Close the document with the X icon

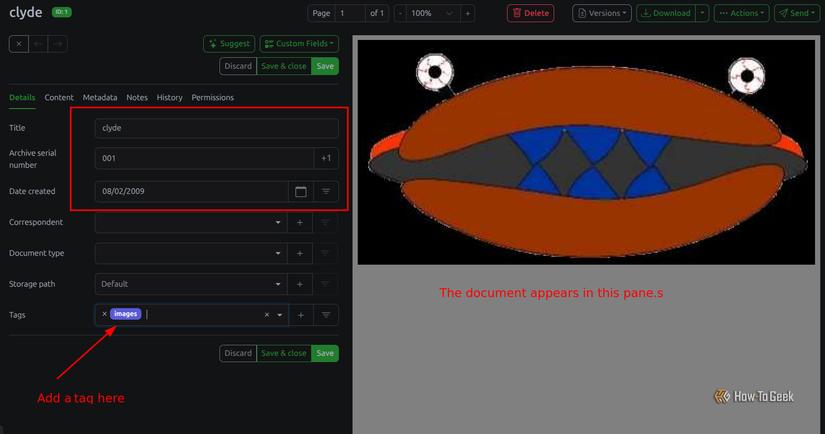click(19, 44)
